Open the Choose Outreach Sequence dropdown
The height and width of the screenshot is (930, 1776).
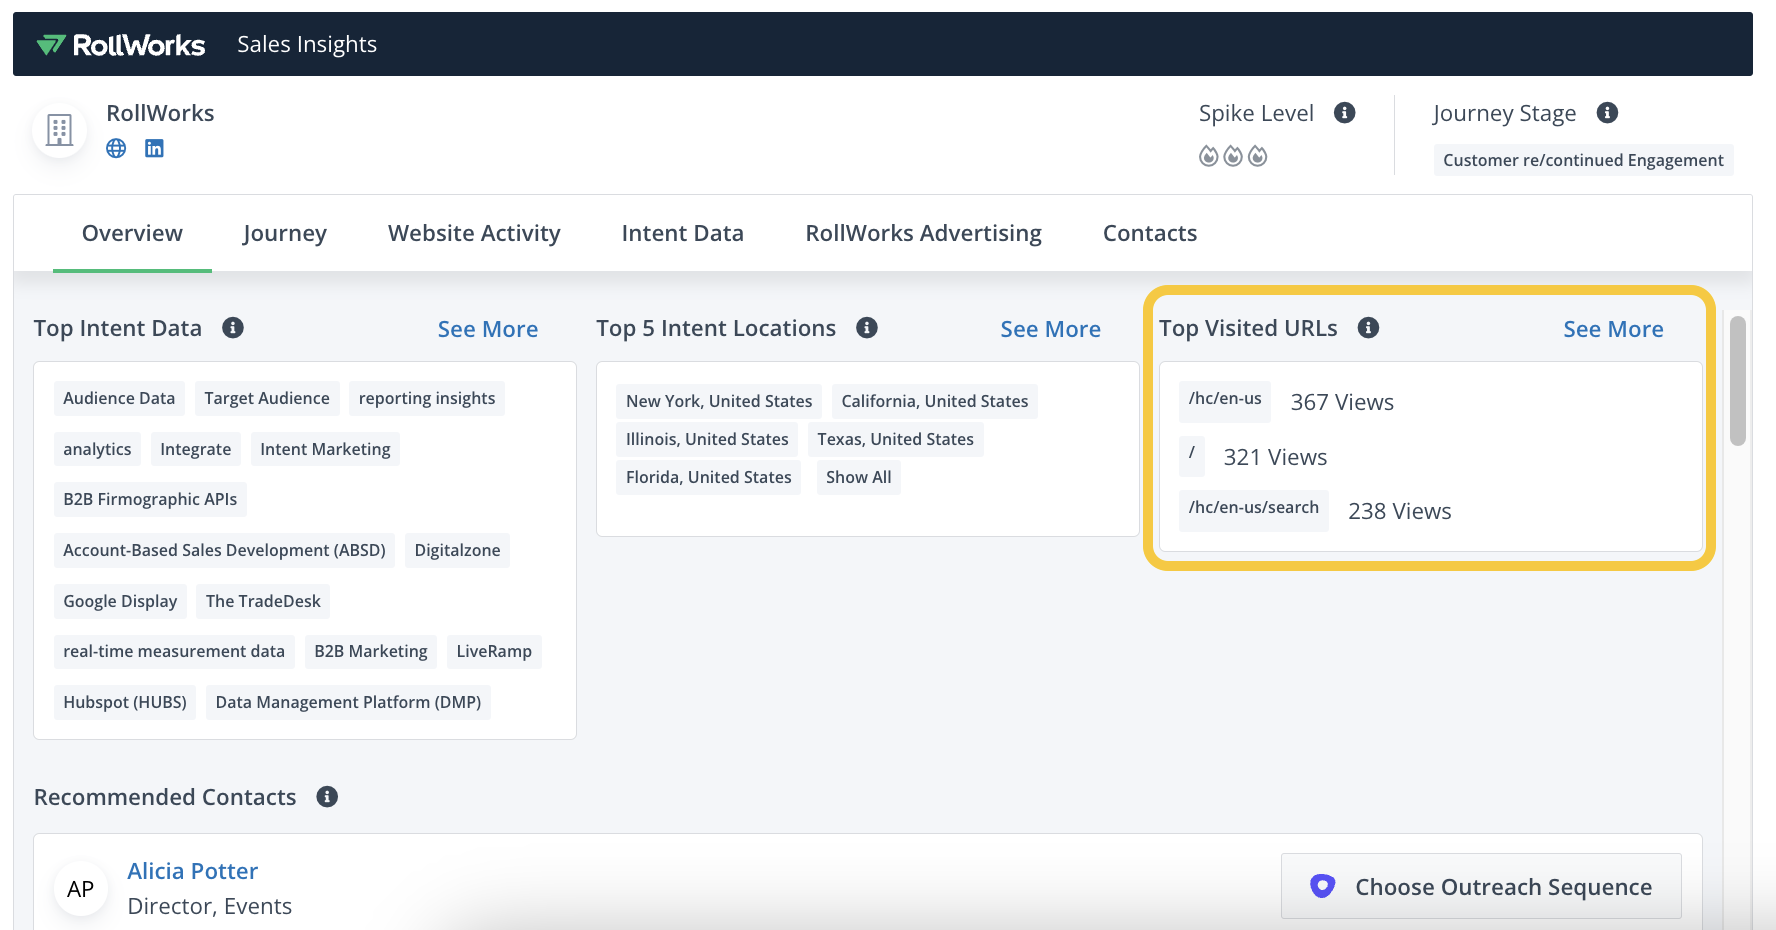coord(1481,887)
